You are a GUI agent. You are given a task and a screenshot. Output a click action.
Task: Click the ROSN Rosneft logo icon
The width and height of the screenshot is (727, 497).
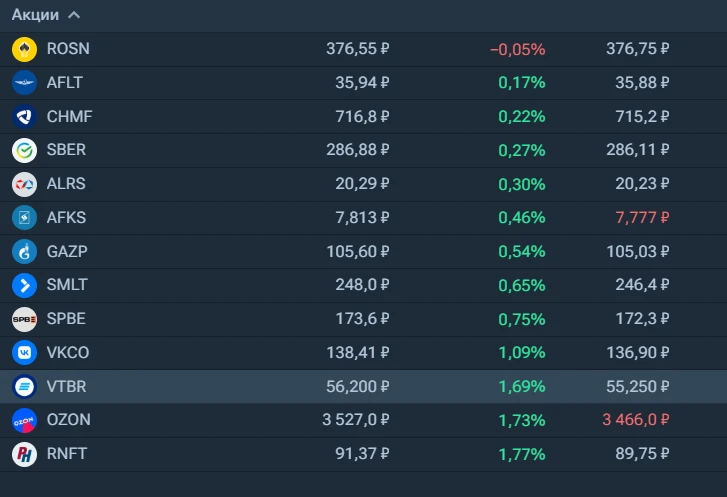coord(24,49)
